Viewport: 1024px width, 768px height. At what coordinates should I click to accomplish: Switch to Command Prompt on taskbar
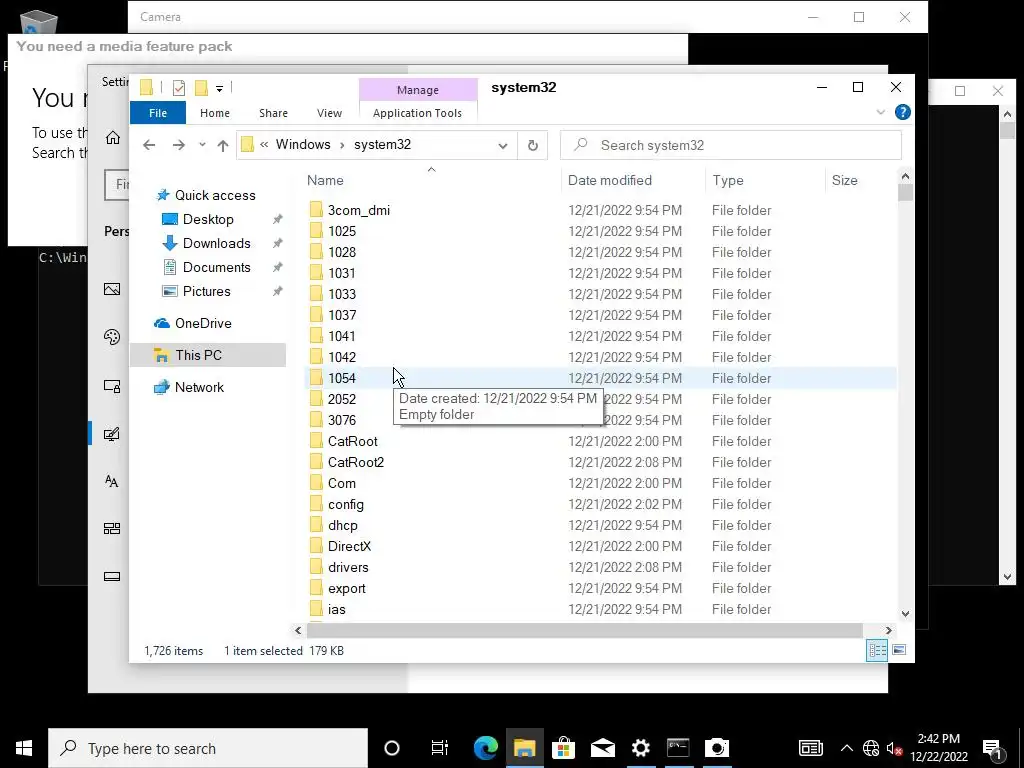click(679, 748)
